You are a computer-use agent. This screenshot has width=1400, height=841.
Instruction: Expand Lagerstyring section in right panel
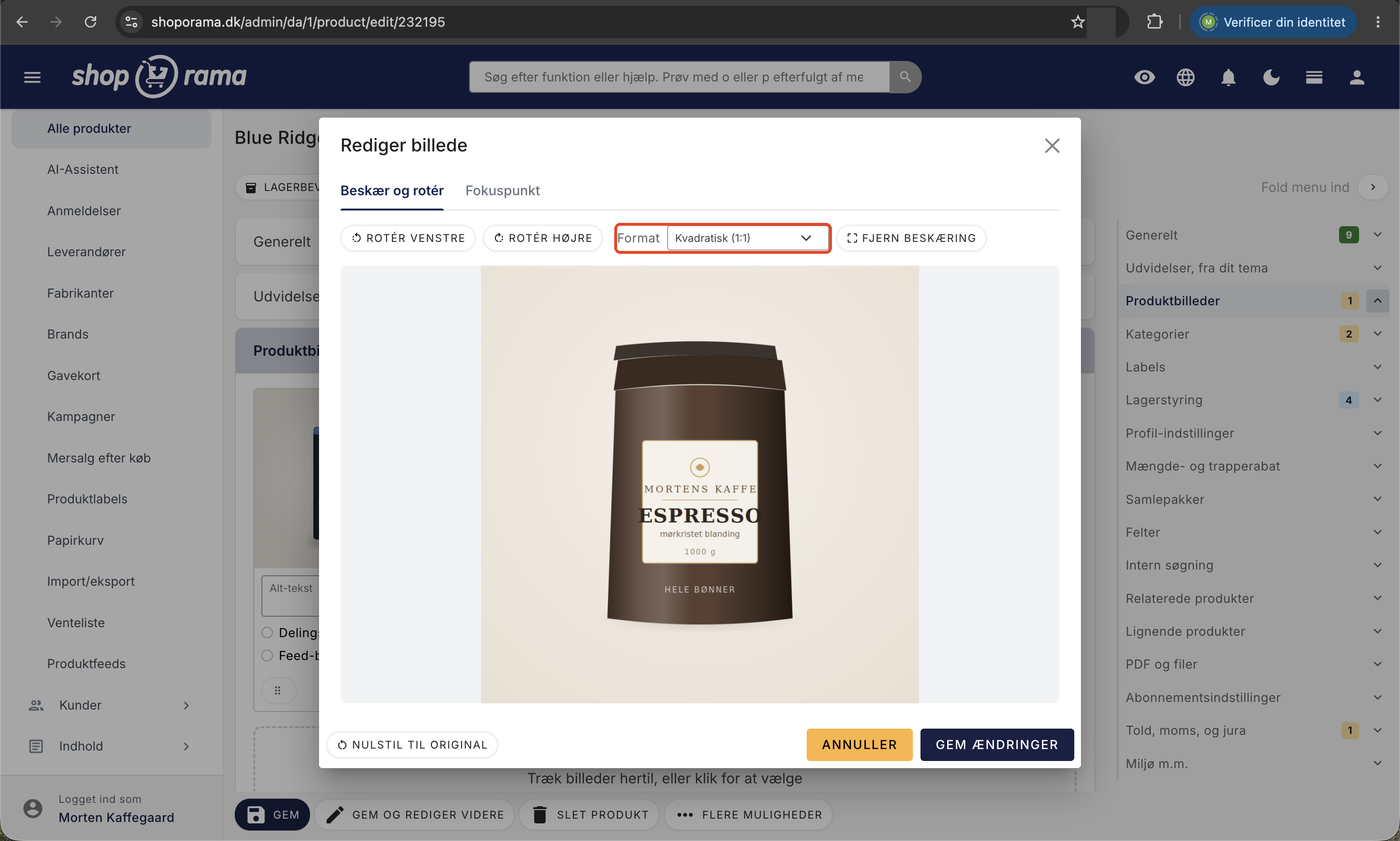click(1377, 400)
